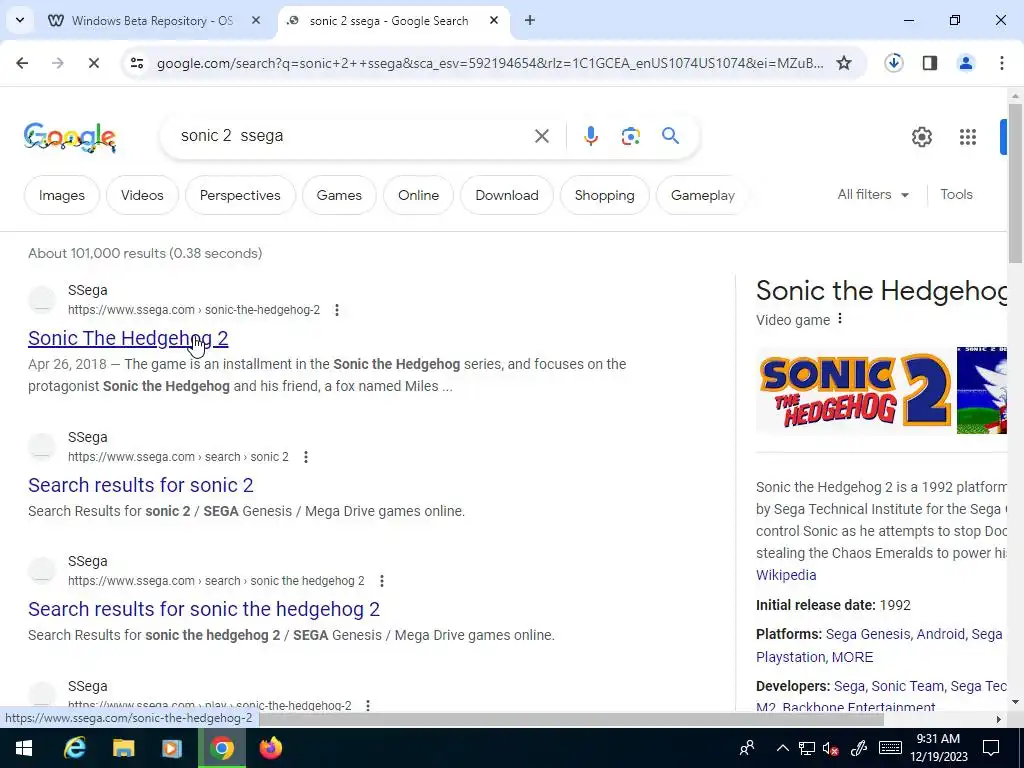Search by image with Google Lens icon
Screen dimensions: 1024x768
click(630, 136)
